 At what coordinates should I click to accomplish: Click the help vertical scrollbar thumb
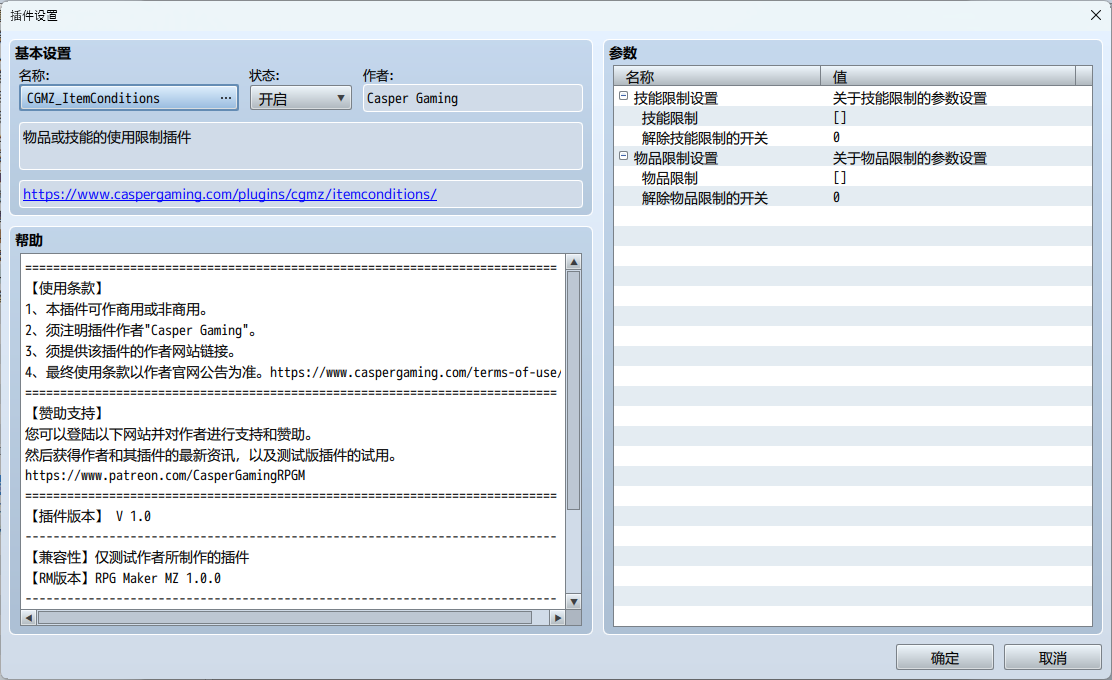coord(574,391)
